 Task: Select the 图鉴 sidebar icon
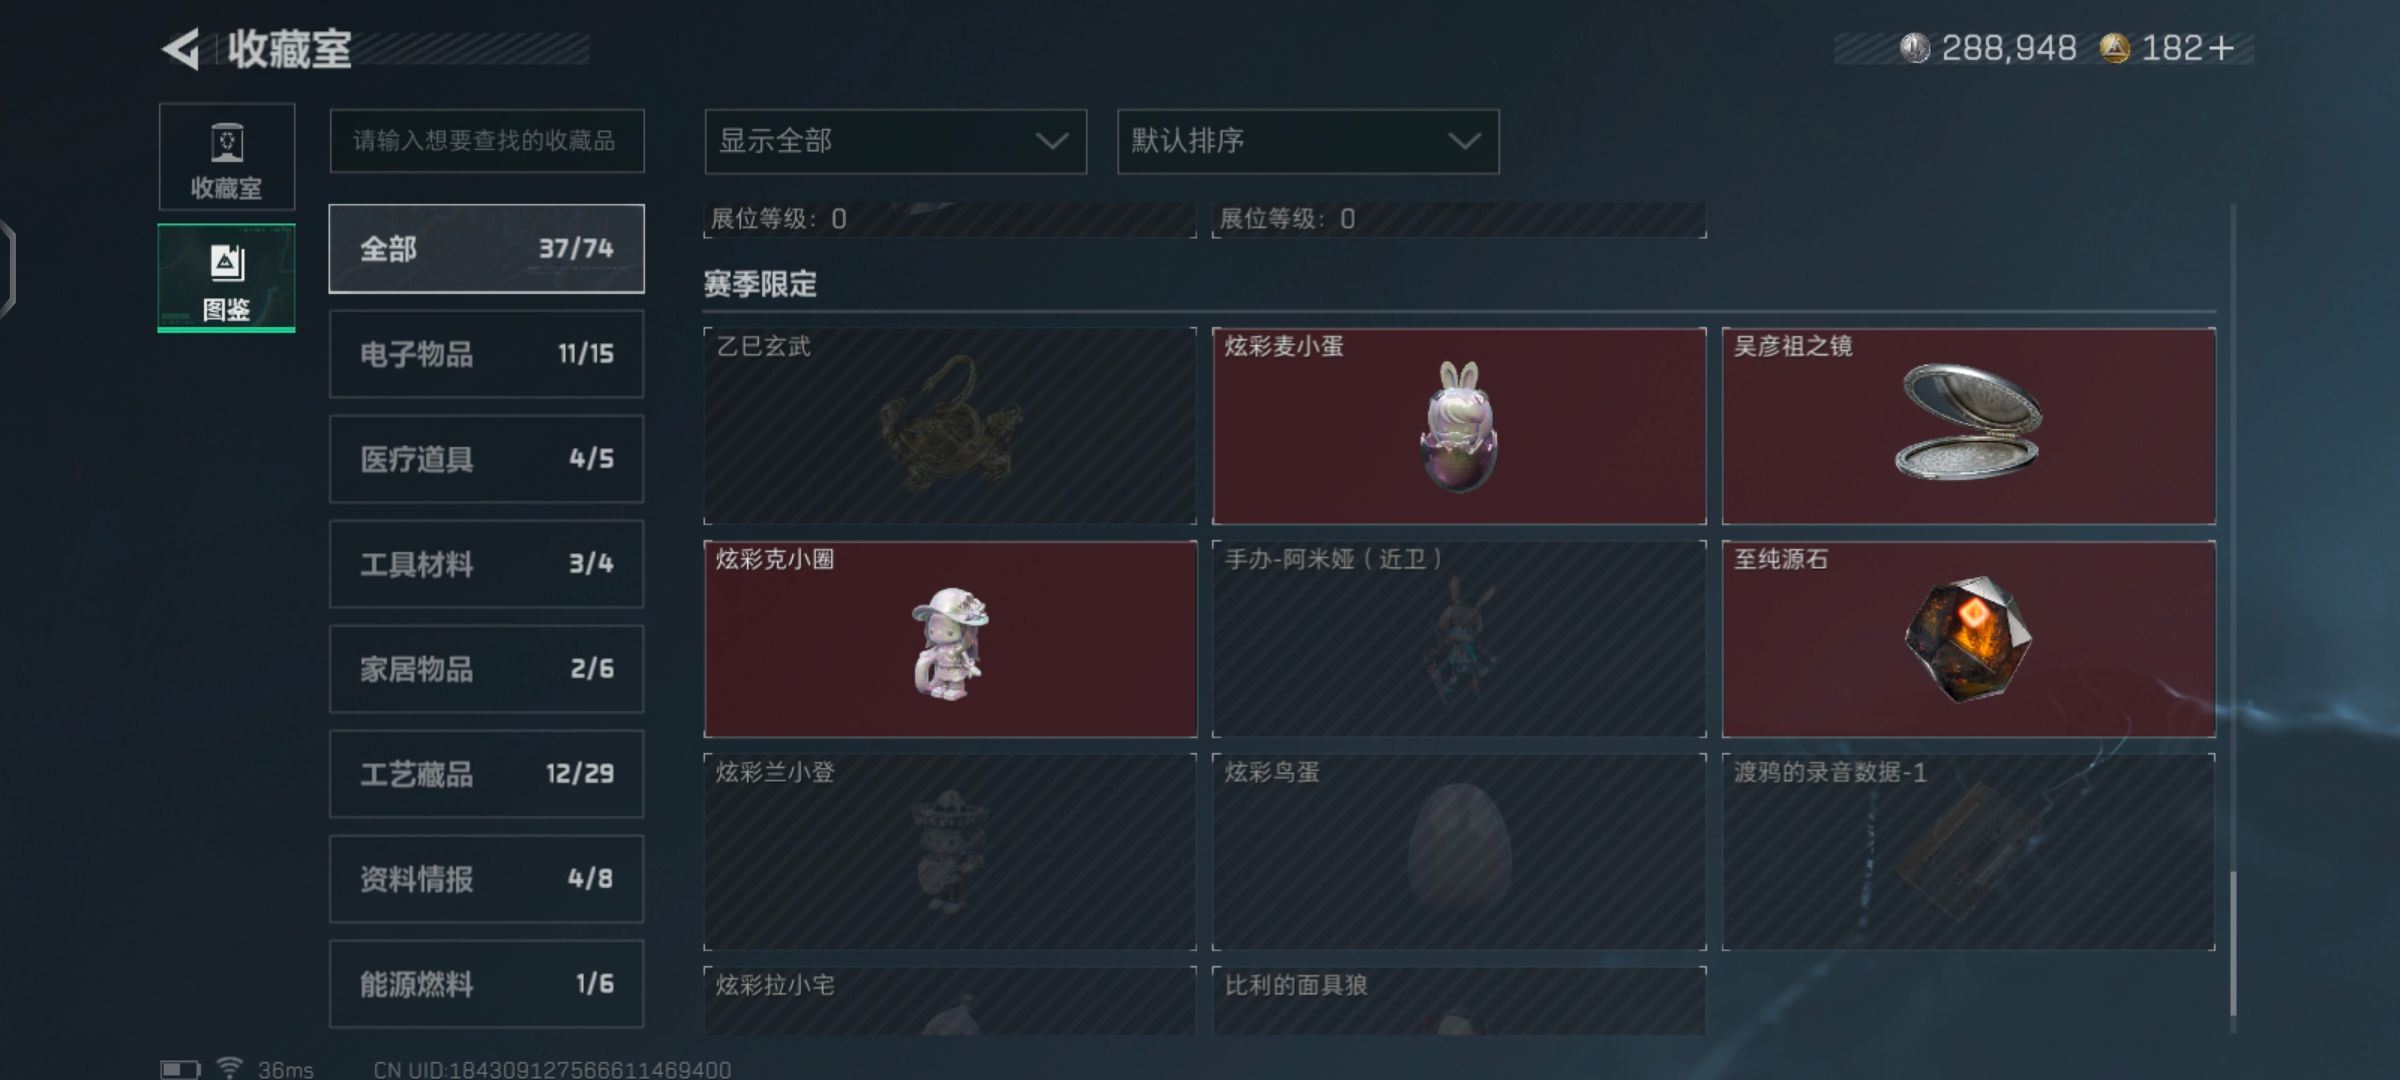(227, 278)
